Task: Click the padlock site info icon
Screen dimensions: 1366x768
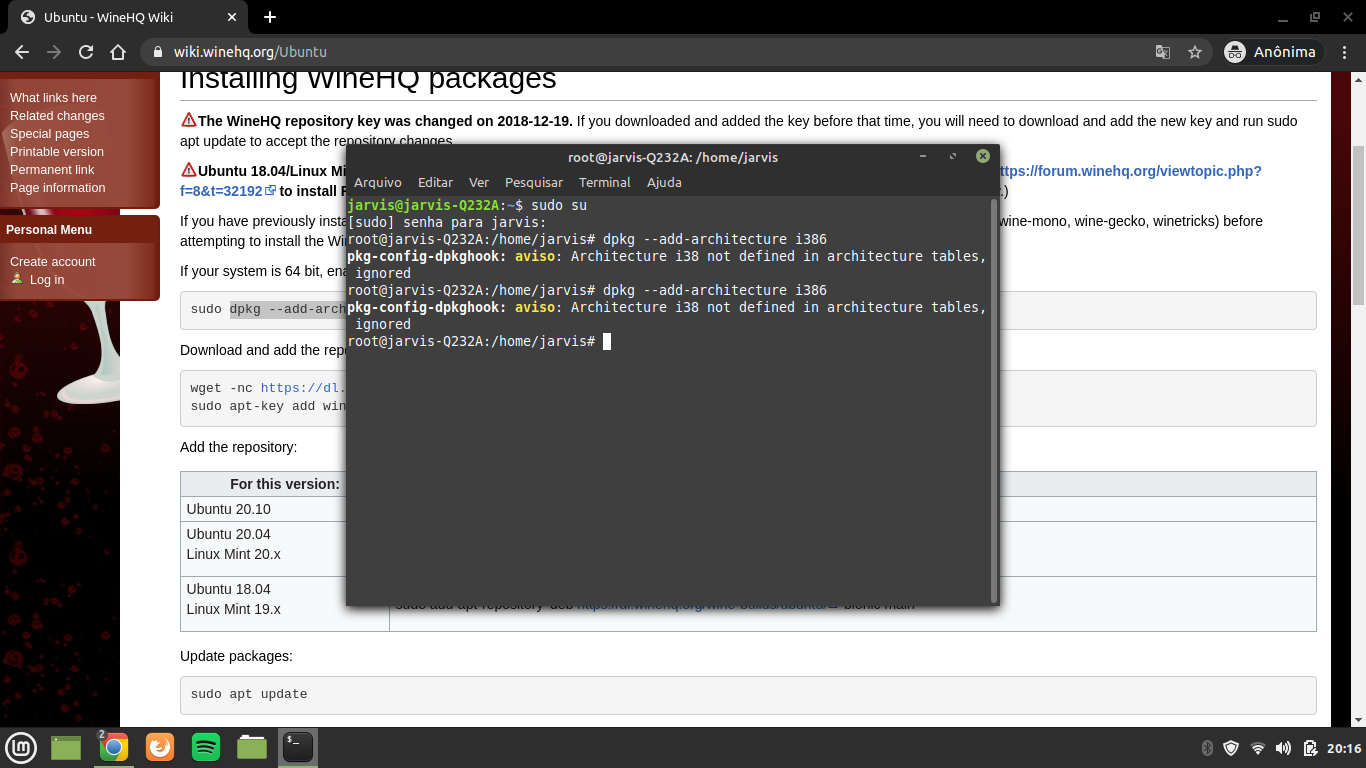Action: pos(158,52)
